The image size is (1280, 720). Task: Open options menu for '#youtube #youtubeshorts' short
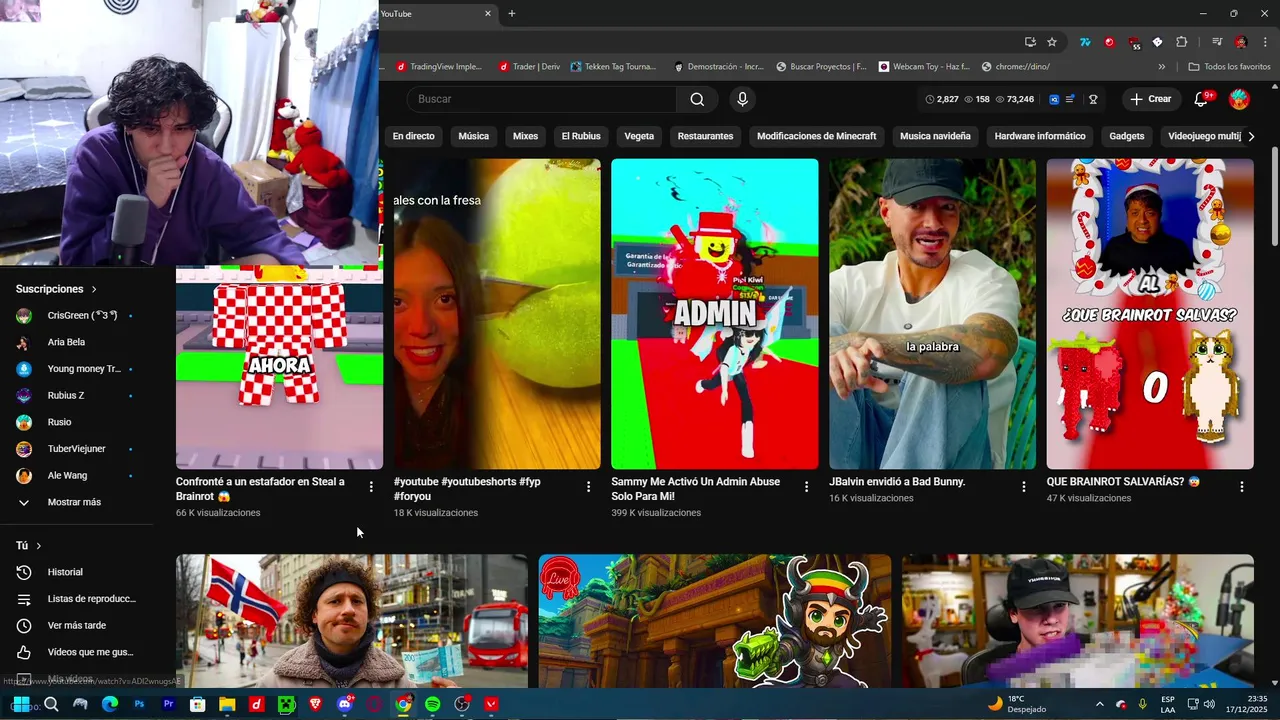pyautogui.click(x=588, y=487)
